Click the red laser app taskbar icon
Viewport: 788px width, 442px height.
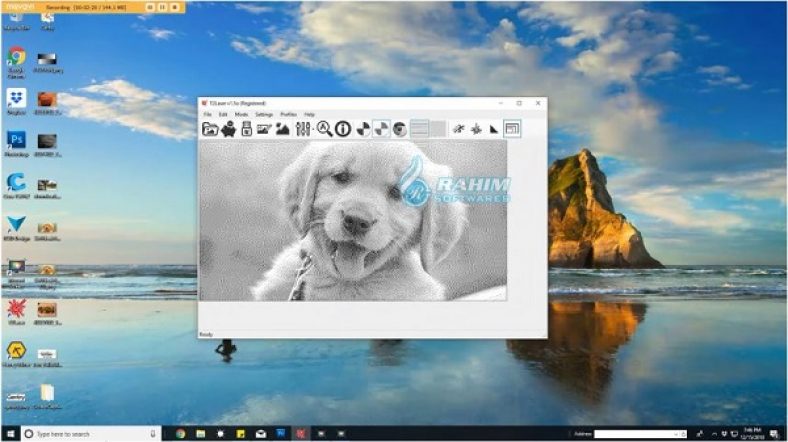click(301, 433)
